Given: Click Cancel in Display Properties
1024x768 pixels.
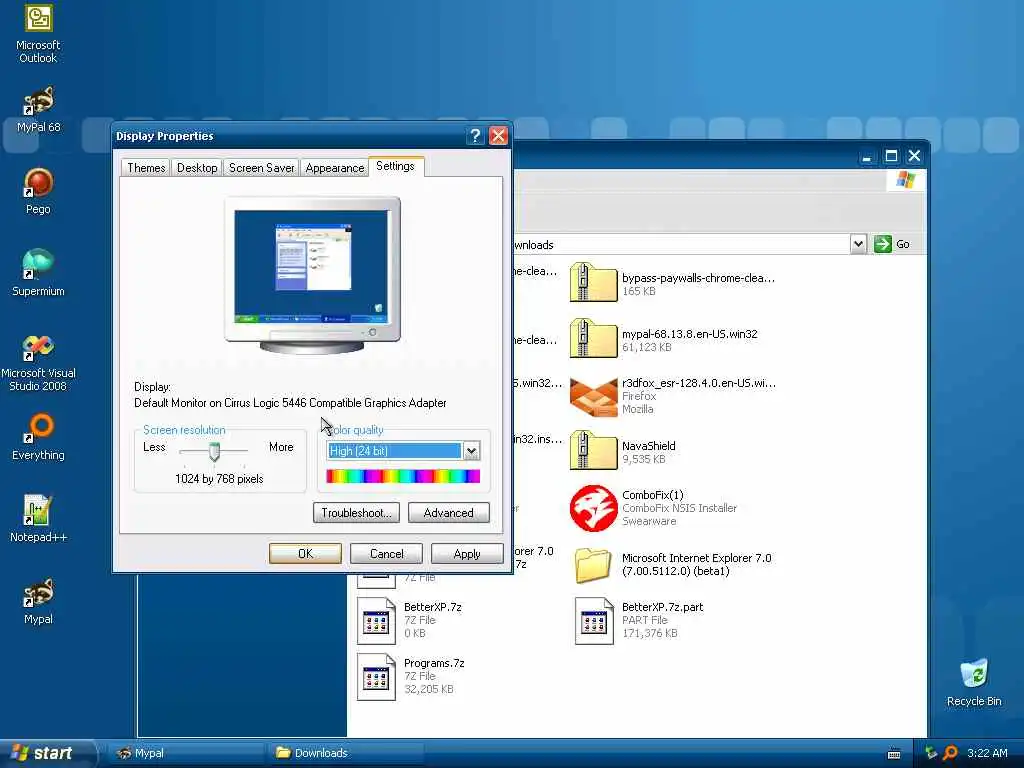Looking at the screenshot, I should (x=386, y=554).
